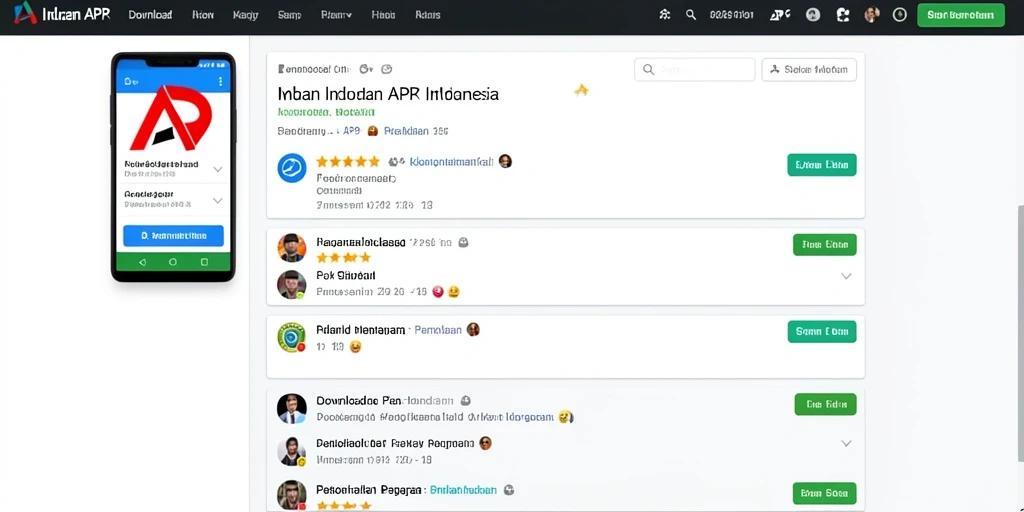Open the blue 'Kiontontaimanfail' link
The height and width of the screenshot is (512, 1024).
451,161
